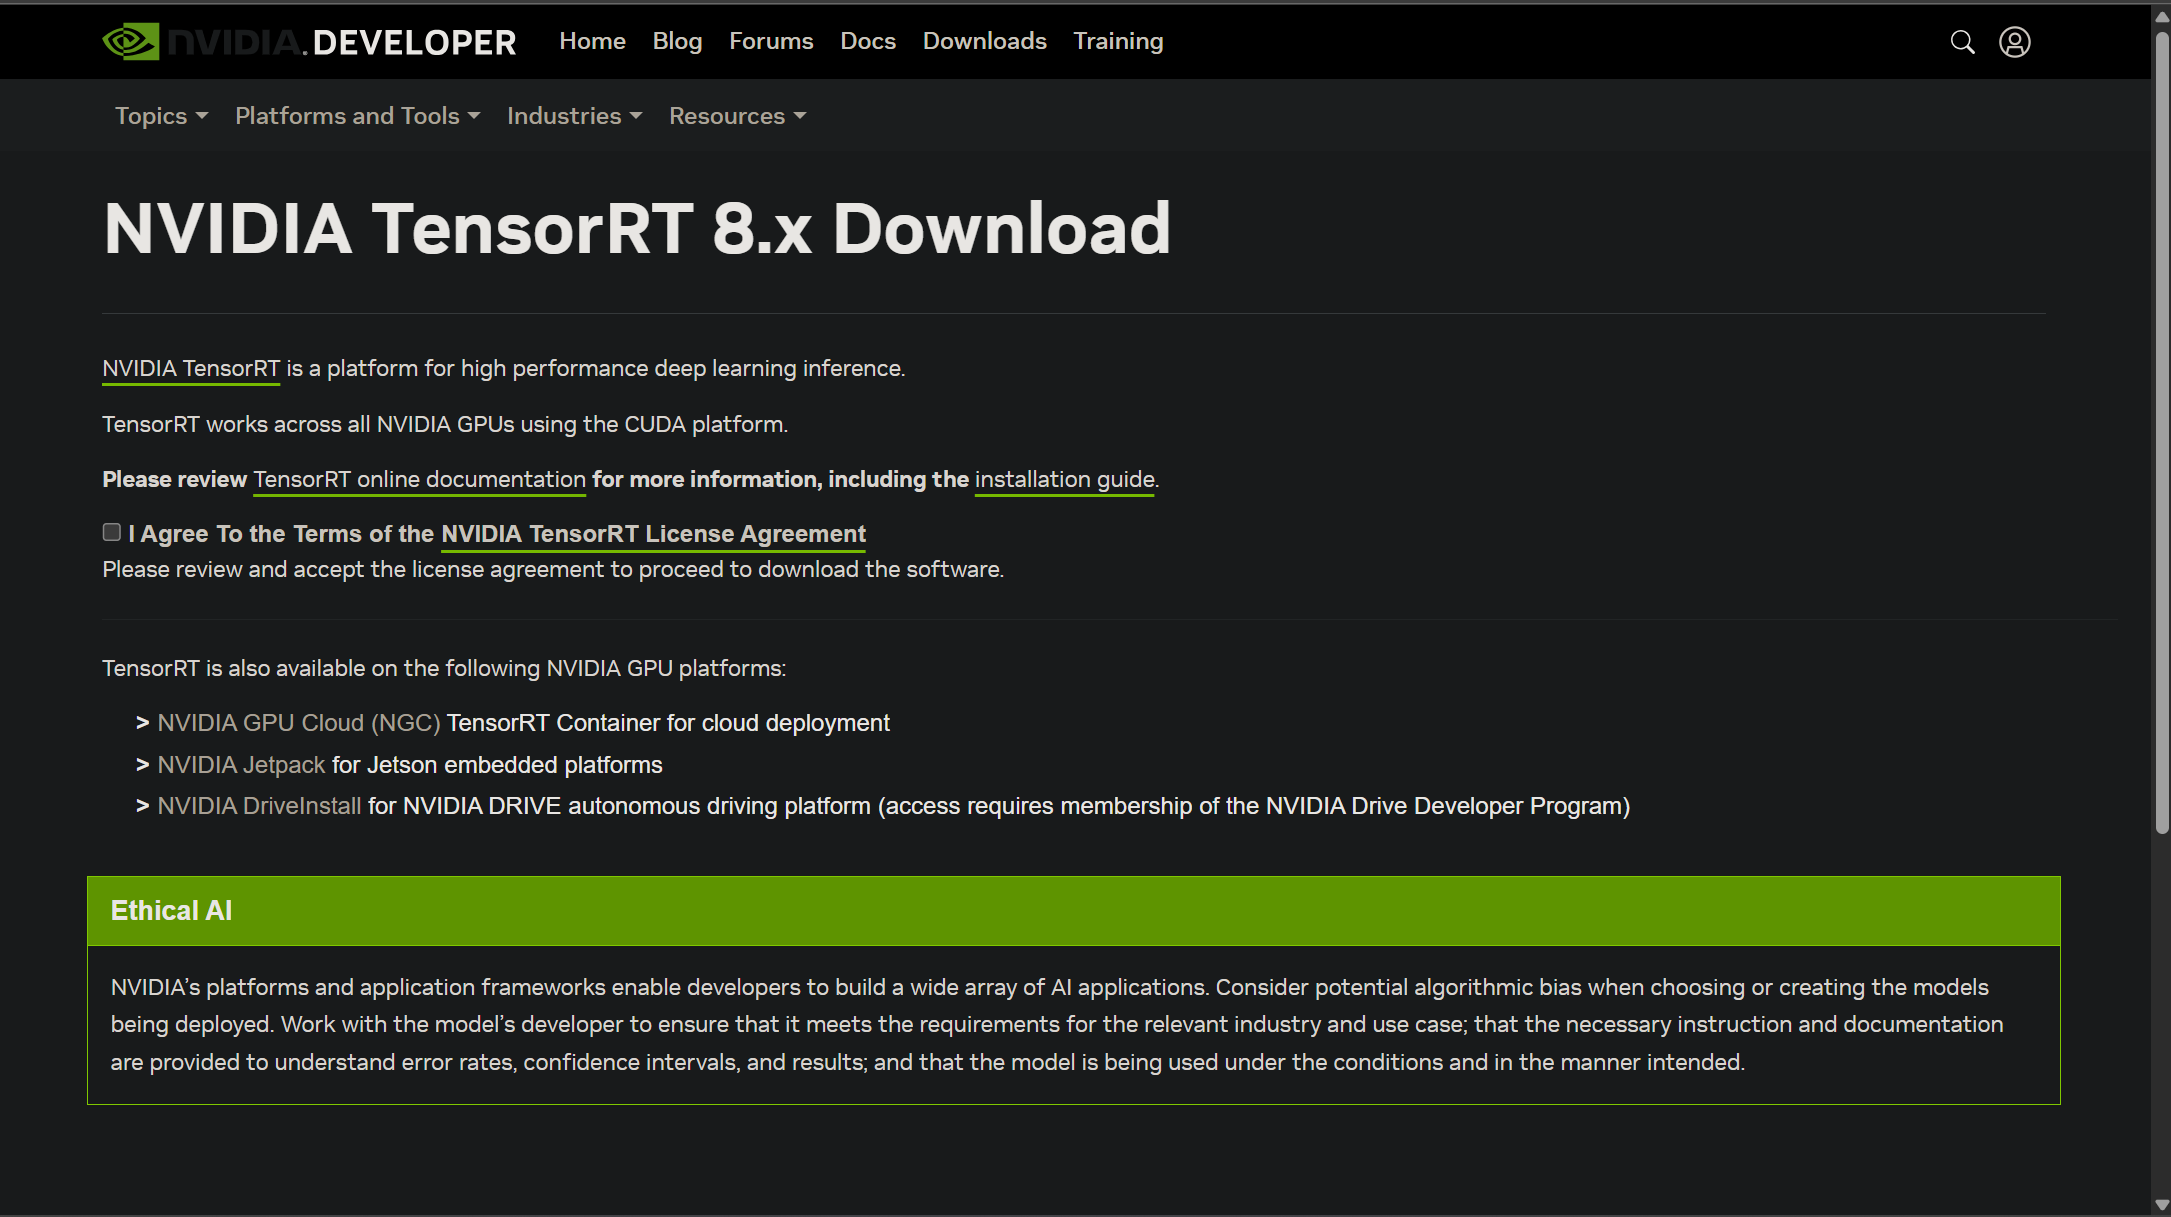This screenshot has height=1217, width=2171.
Task: Open Docs from the top navigation
Action: pos(867,41)
